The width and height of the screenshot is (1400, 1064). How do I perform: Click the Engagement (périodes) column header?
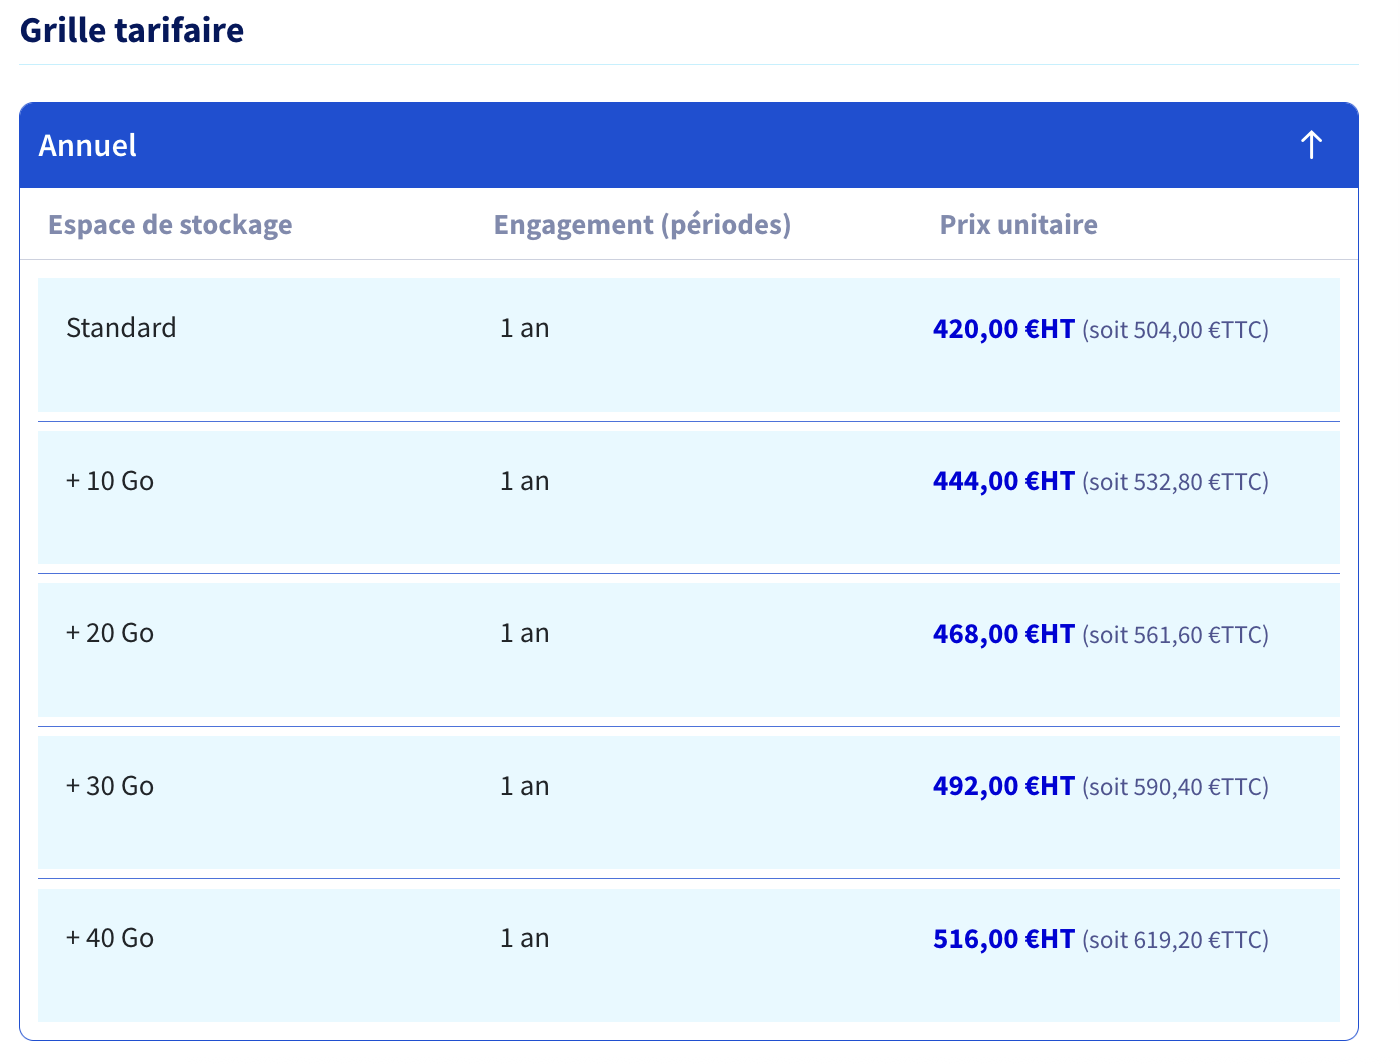pos(642,224)
